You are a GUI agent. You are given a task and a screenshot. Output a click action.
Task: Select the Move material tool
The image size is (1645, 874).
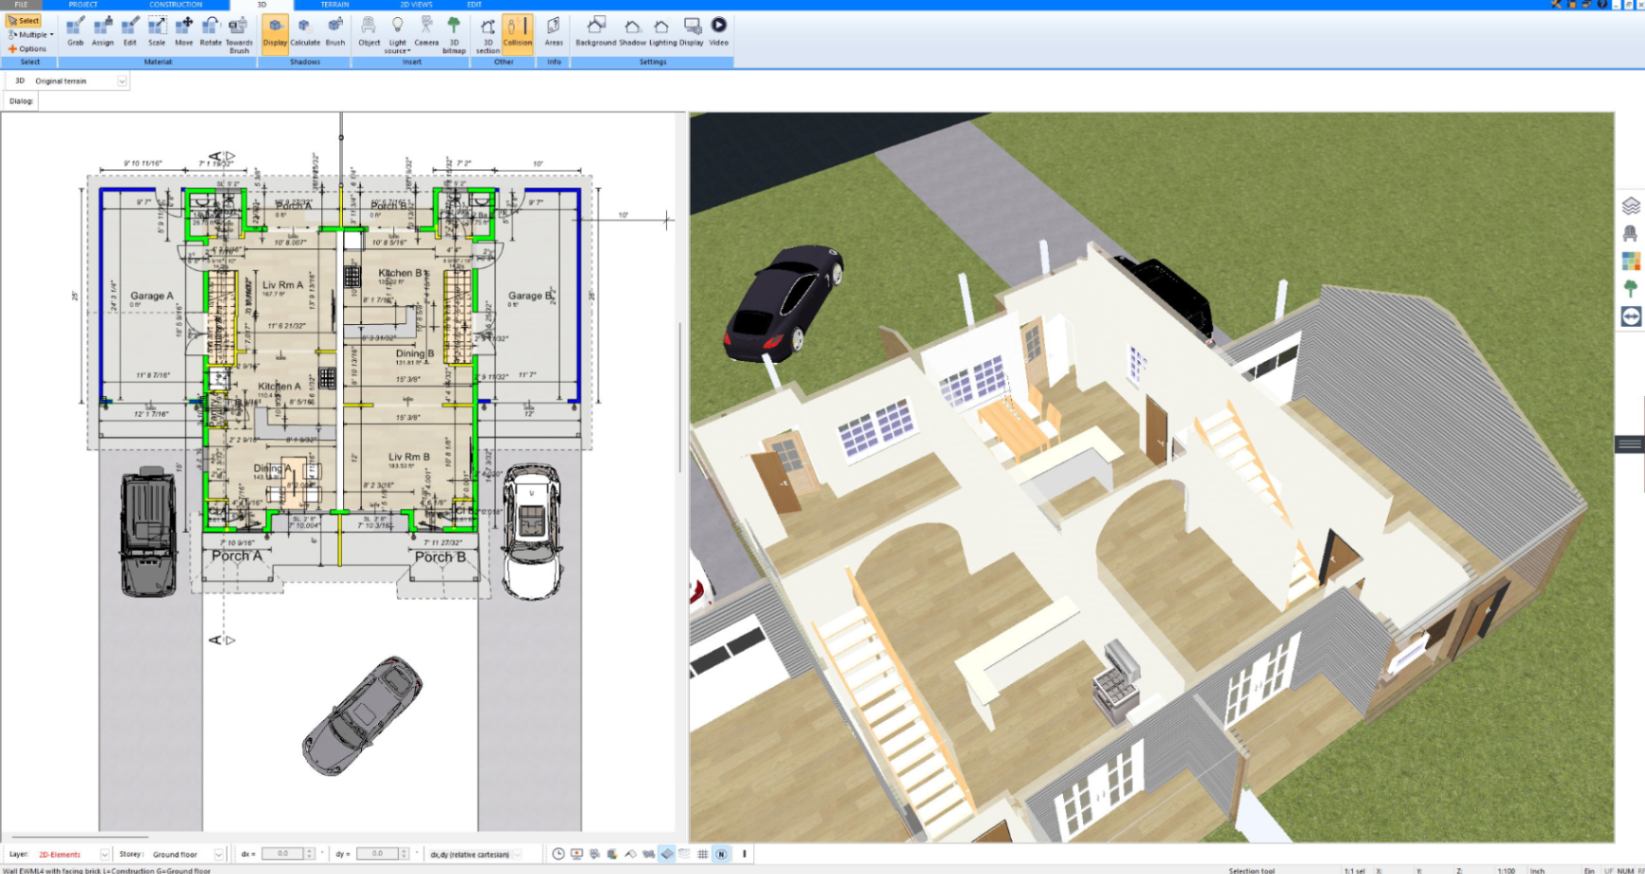[184, 32]
